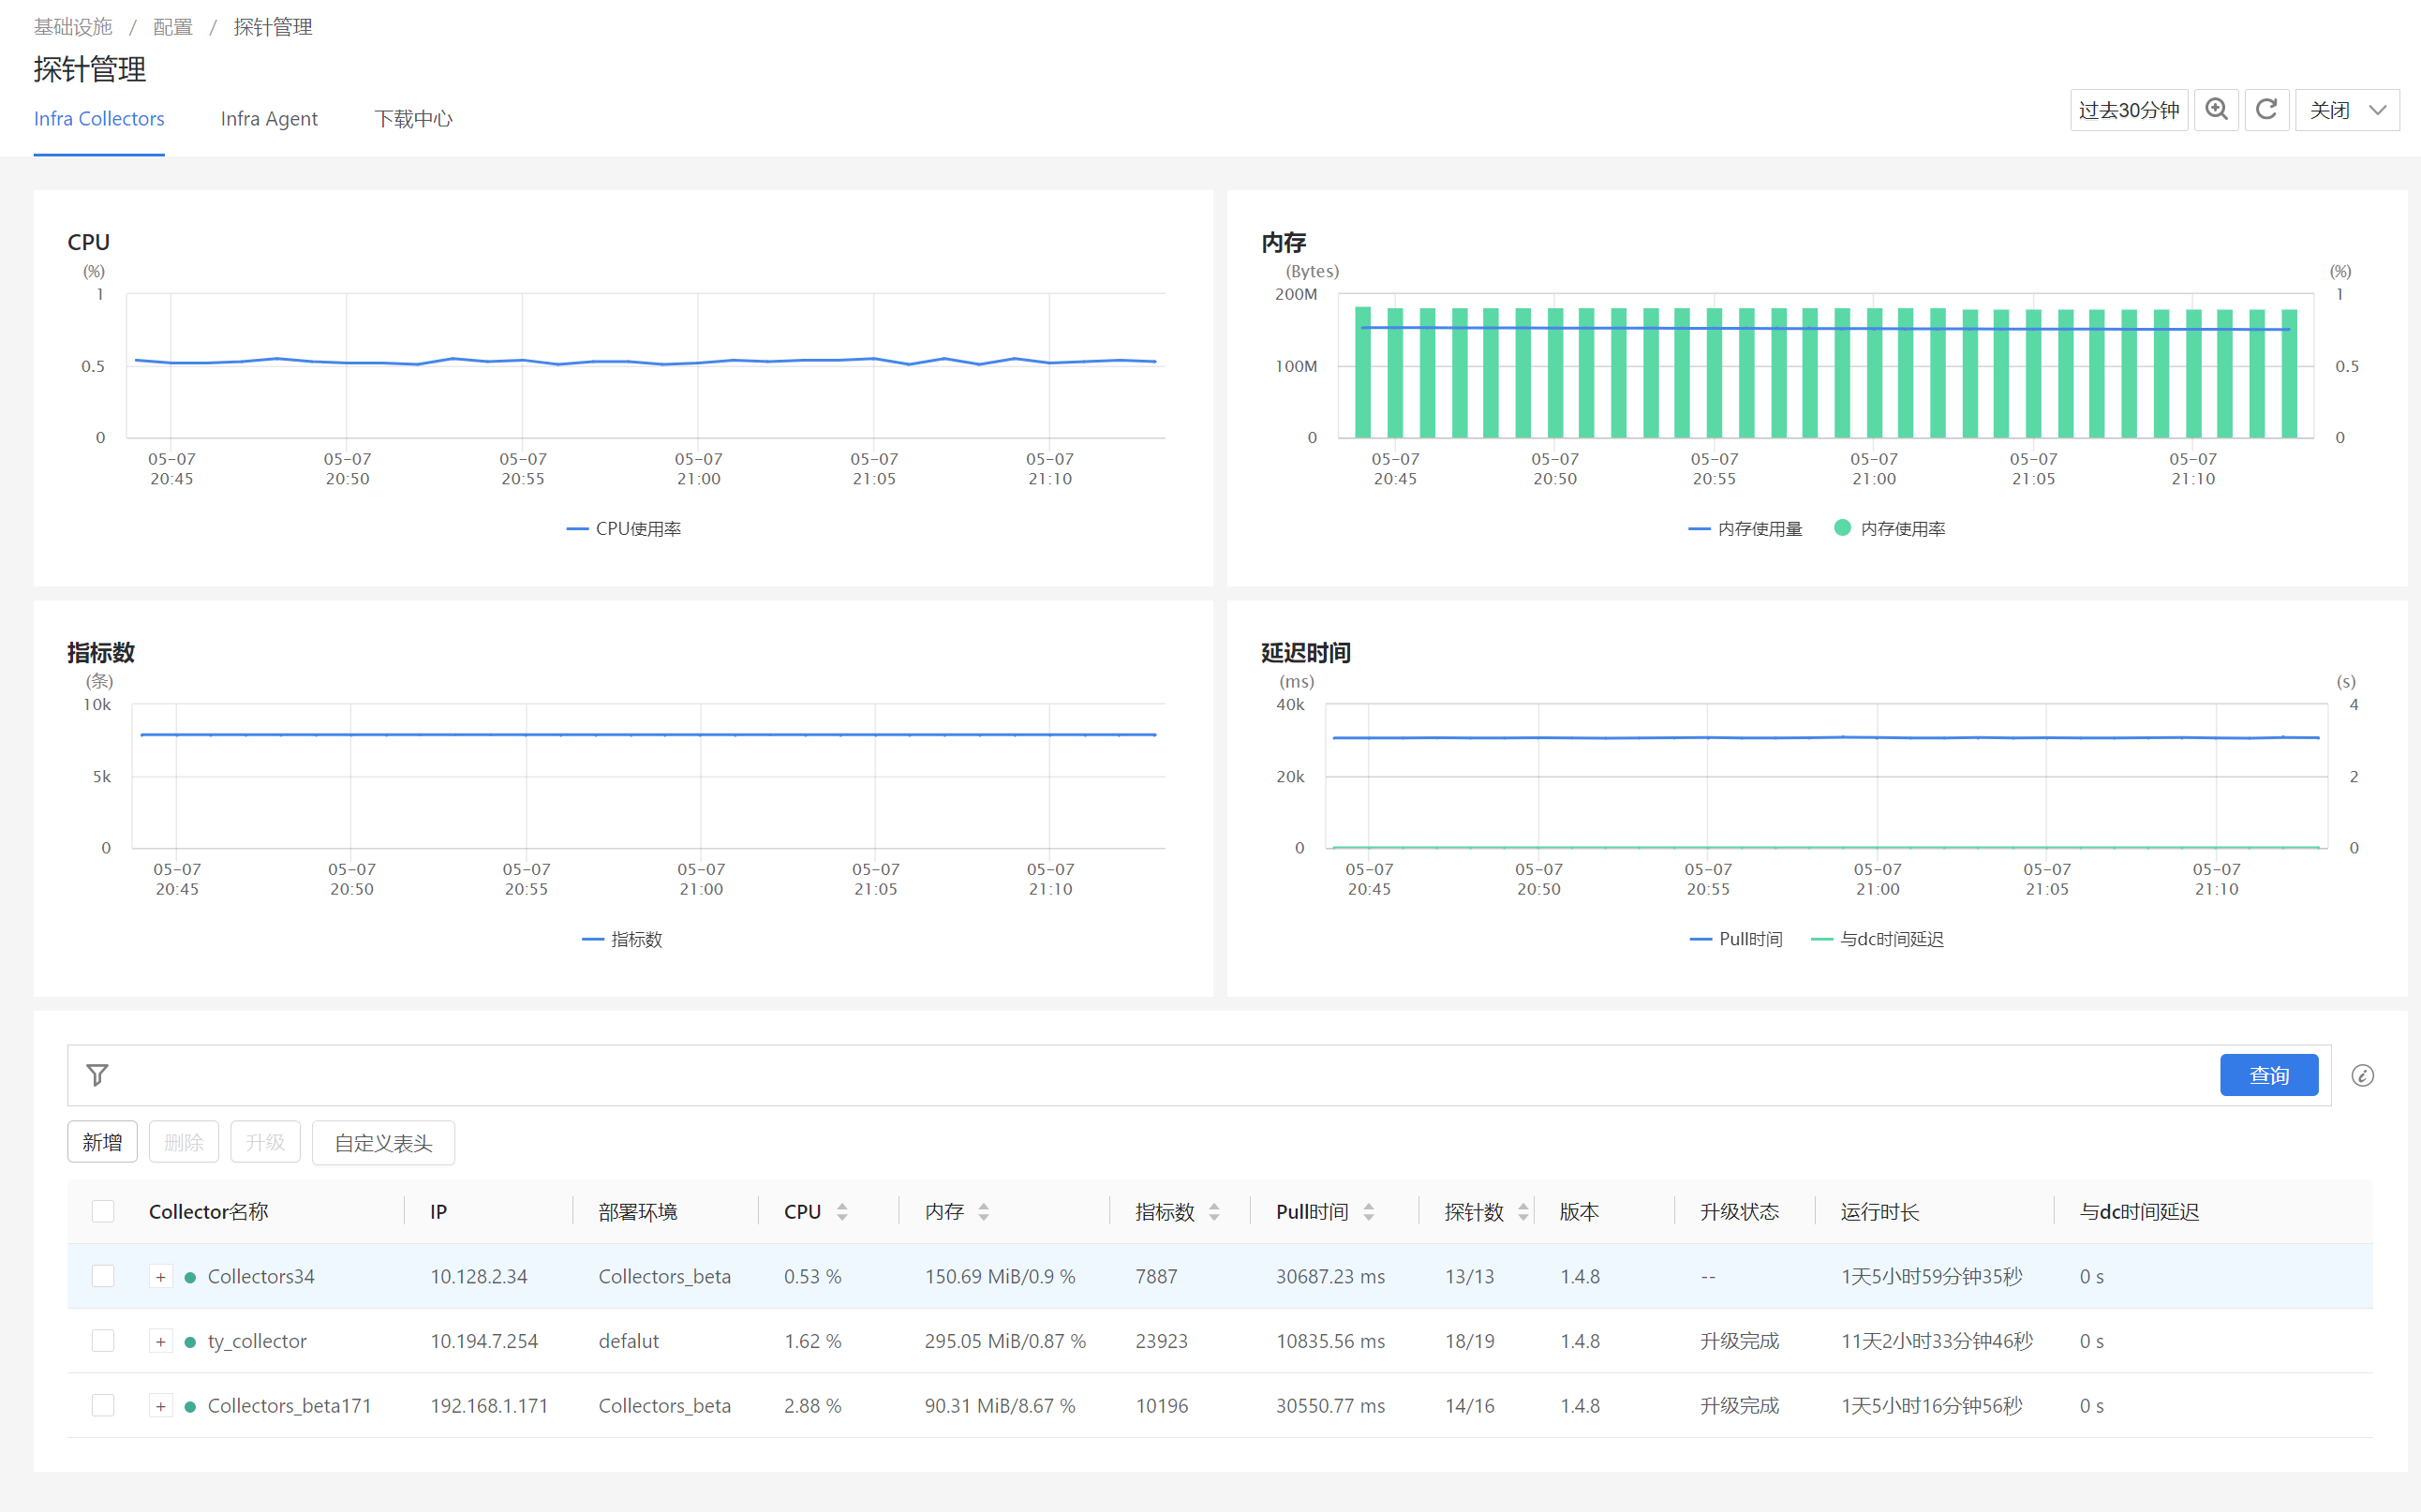Click the 升级 button
The height and width of the screenshot is (1512, 2421).
265,1142
